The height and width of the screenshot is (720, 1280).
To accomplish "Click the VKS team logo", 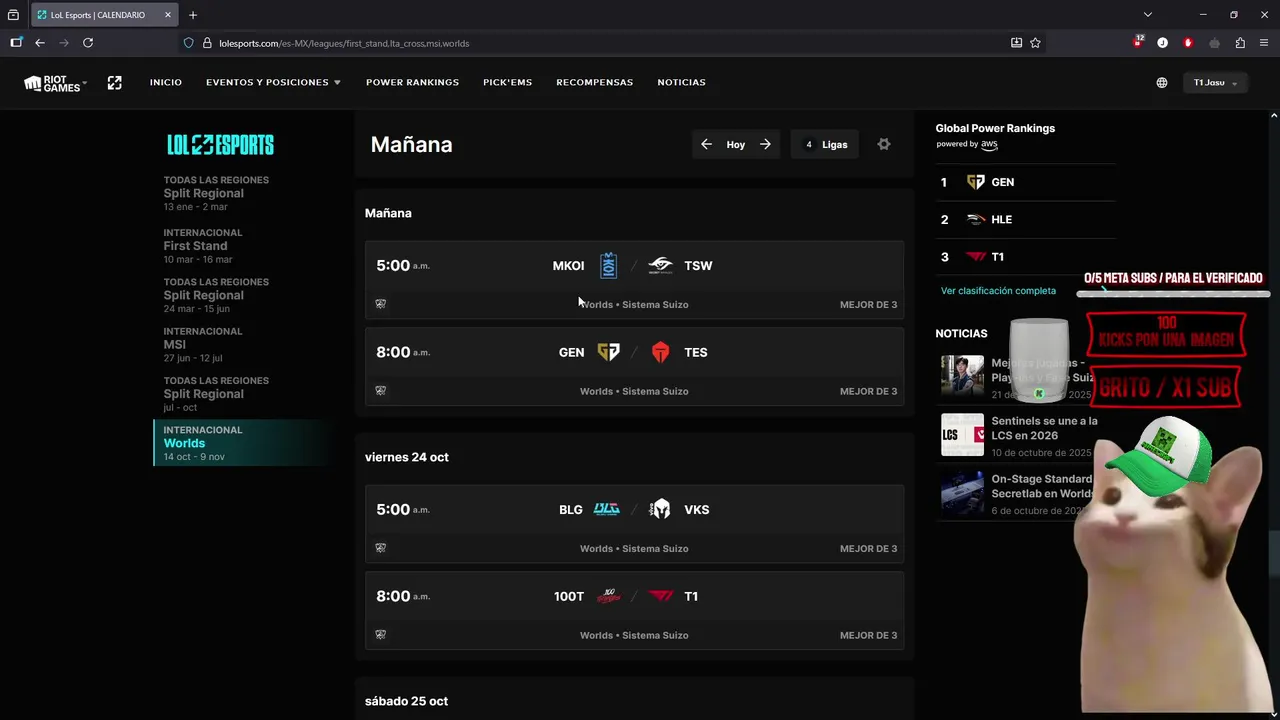I will (x=660, y=509).
